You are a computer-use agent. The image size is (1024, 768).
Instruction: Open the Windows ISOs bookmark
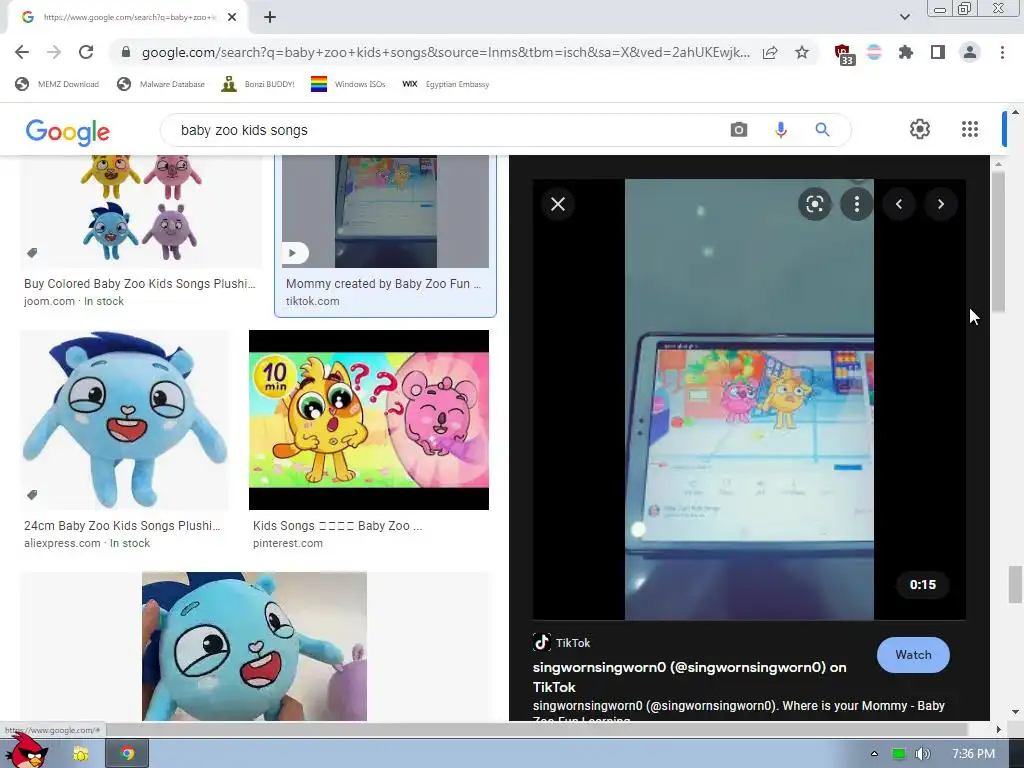348,84
